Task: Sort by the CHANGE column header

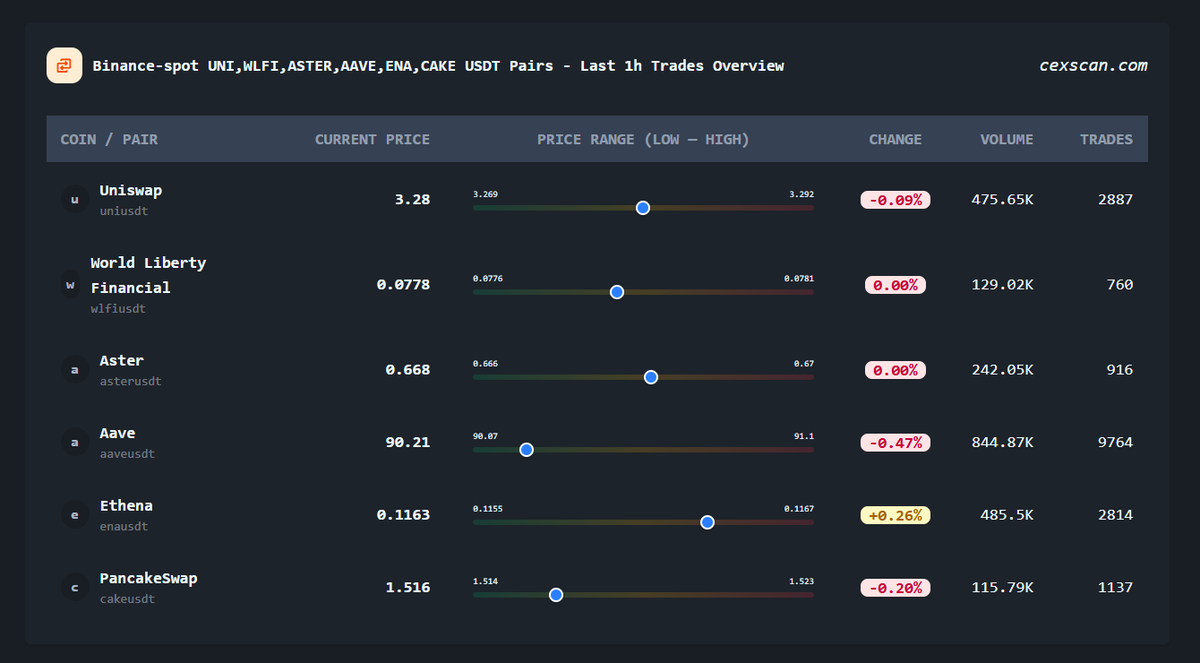Action: pos(895,139)
